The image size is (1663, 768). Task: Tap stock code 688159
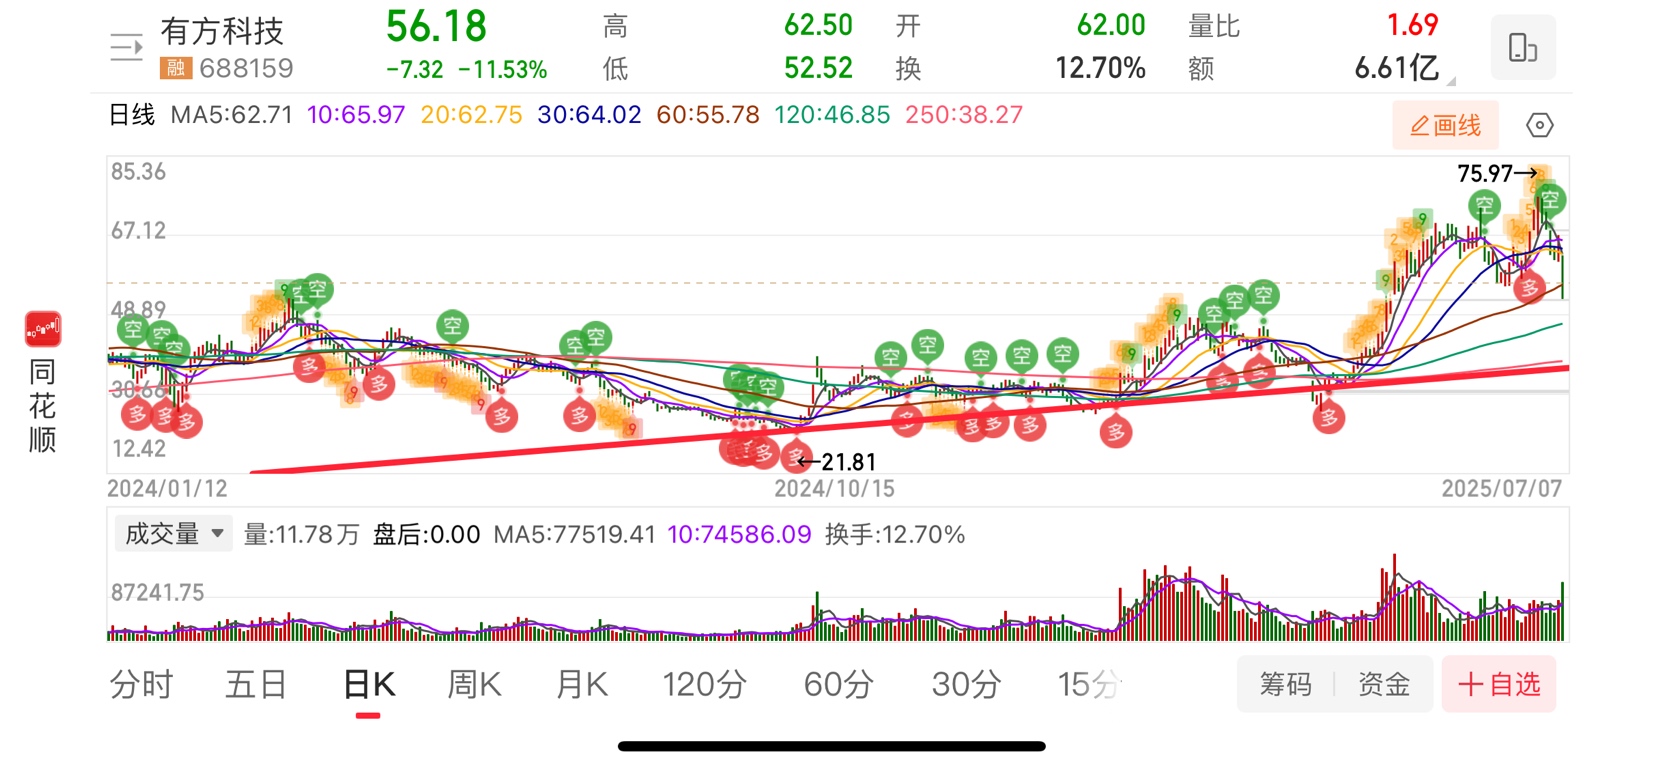[246, 68]
